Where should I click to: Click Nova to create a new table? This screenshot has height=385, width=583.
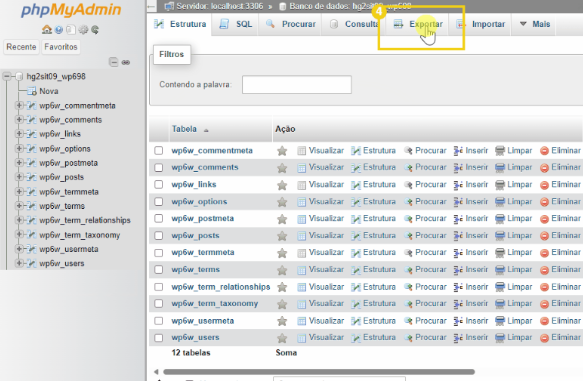pyautogui.click(x=49, y=91)
